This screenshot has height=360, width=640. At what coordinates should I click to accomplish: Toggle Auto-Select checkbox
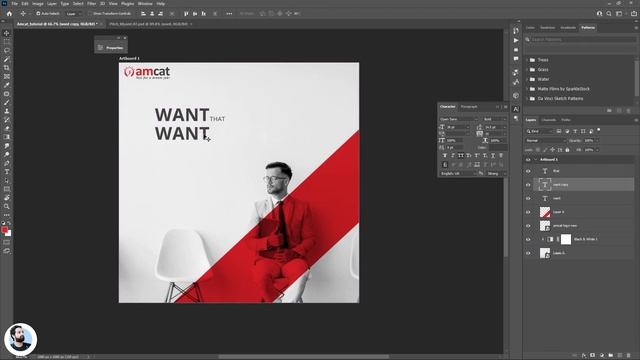coord(38,13)
